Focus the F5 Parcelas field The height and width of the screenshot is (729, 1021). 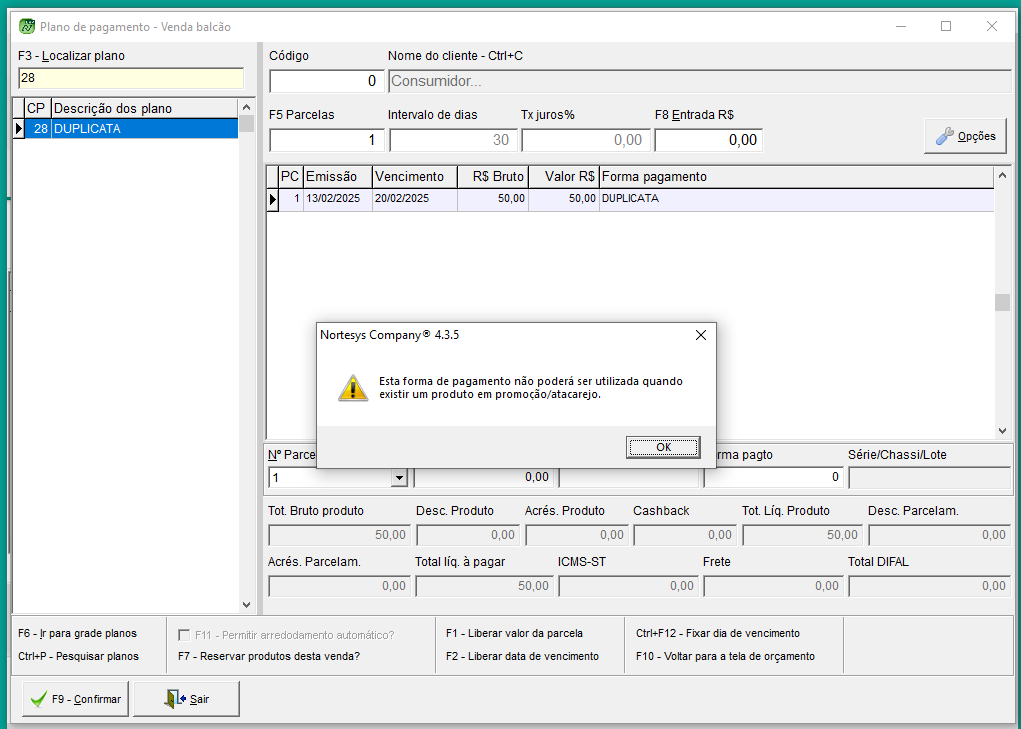click(x=326, y=140)
